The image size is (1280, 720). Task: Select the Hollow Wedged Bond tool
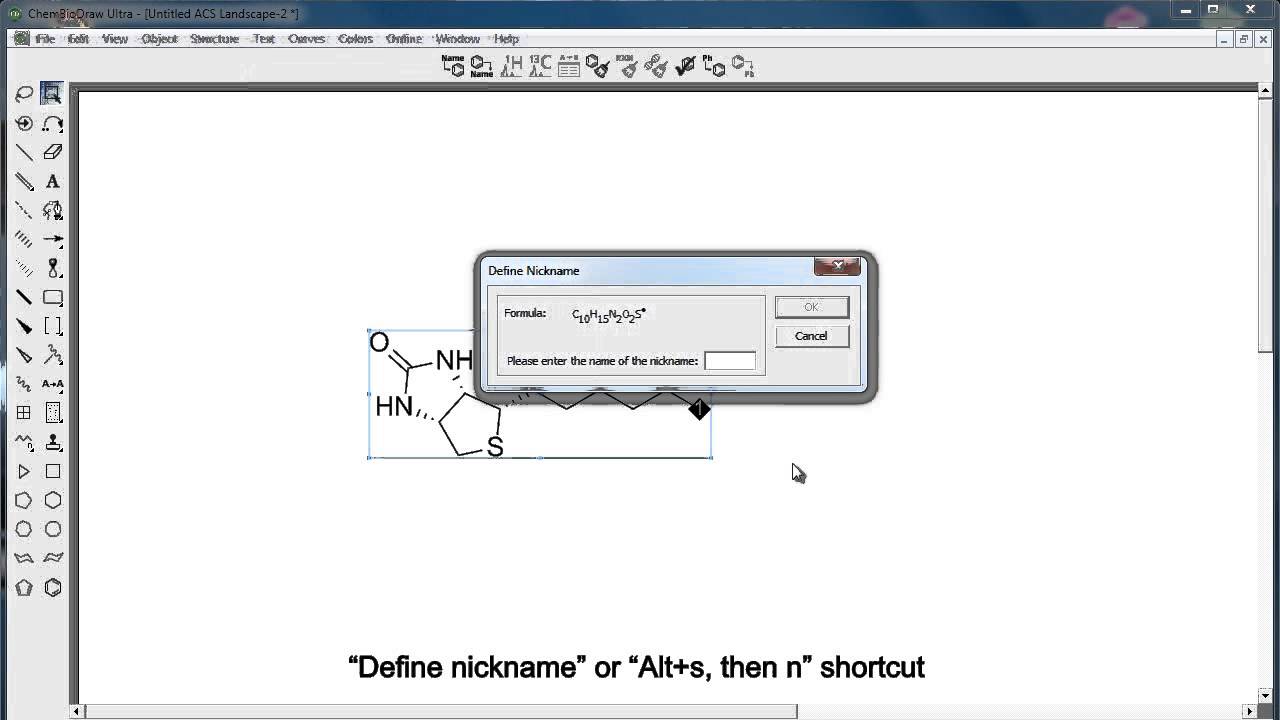24,355
